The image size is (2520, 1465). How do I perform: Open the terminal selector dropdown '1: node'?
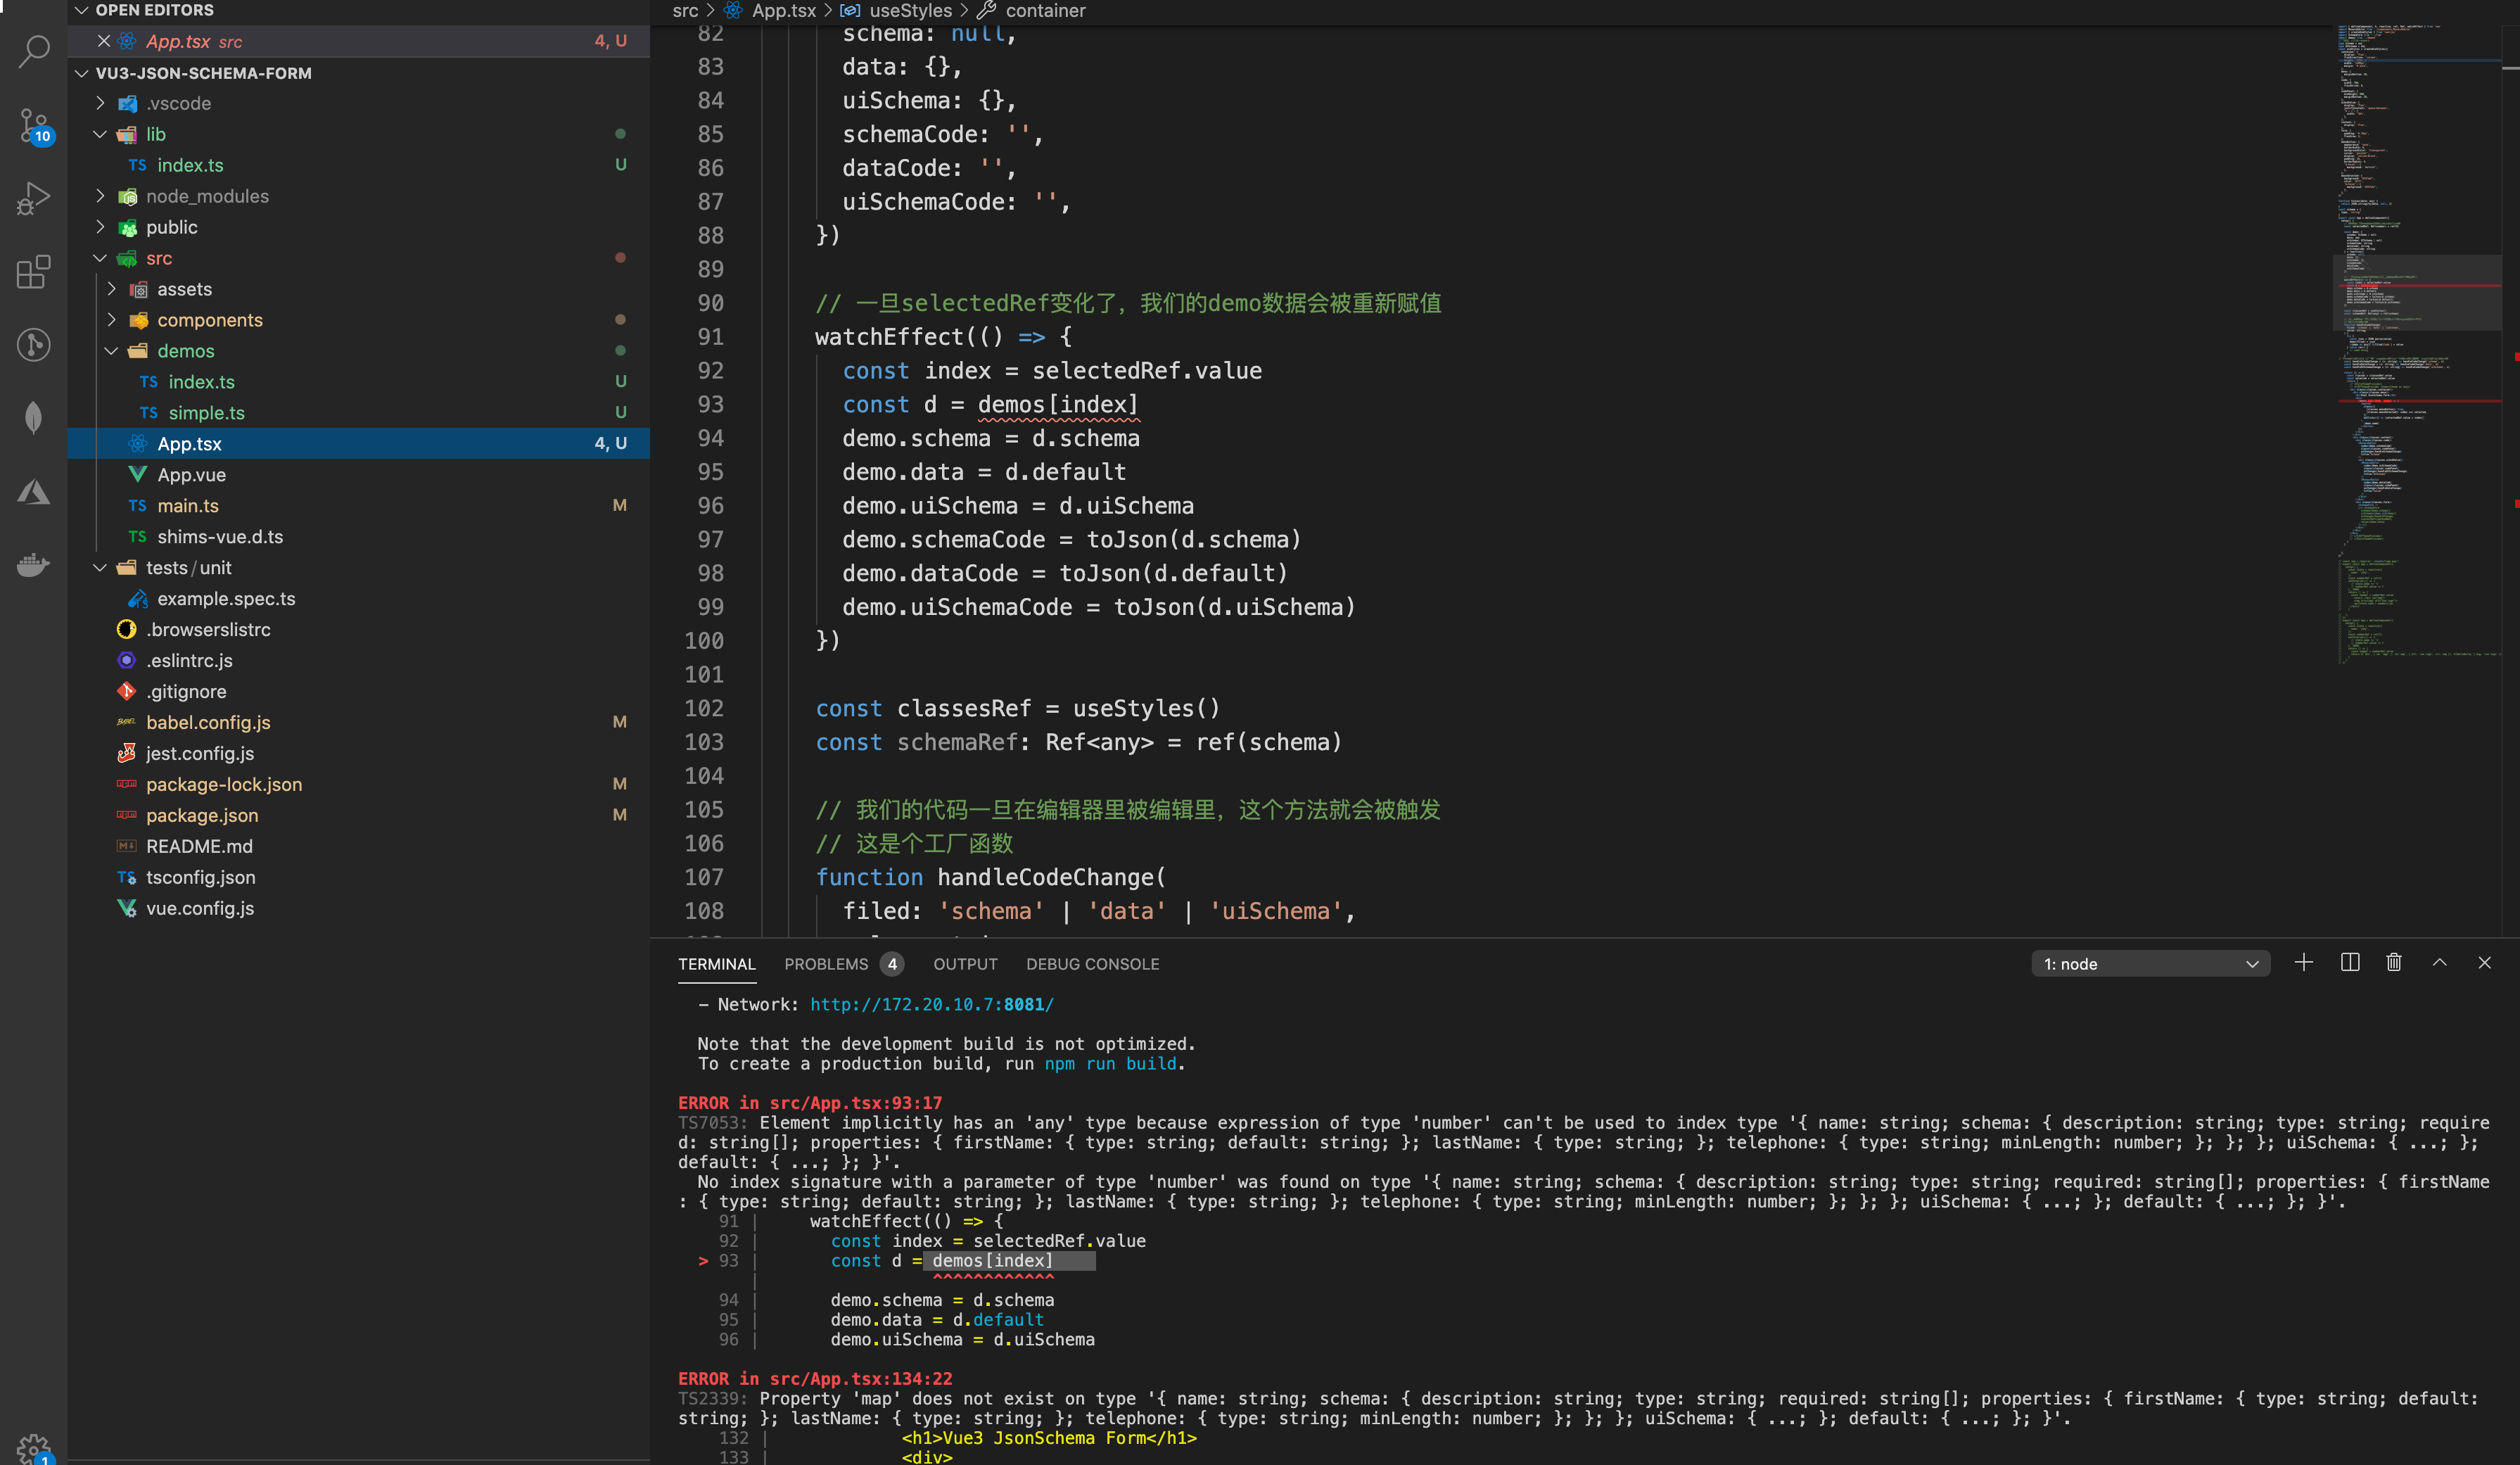coord(2150,964)
